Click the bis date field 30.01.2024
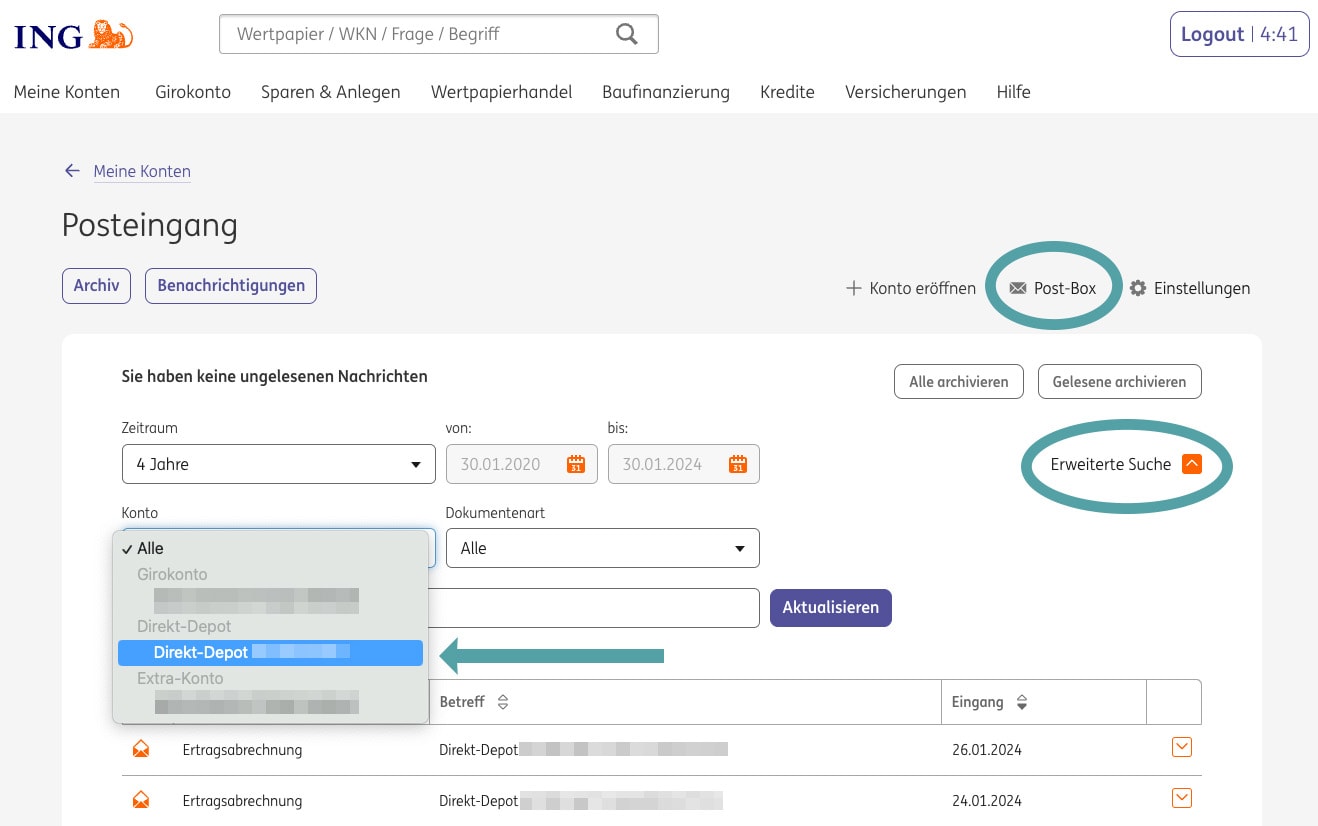 (x=684, y=464)
